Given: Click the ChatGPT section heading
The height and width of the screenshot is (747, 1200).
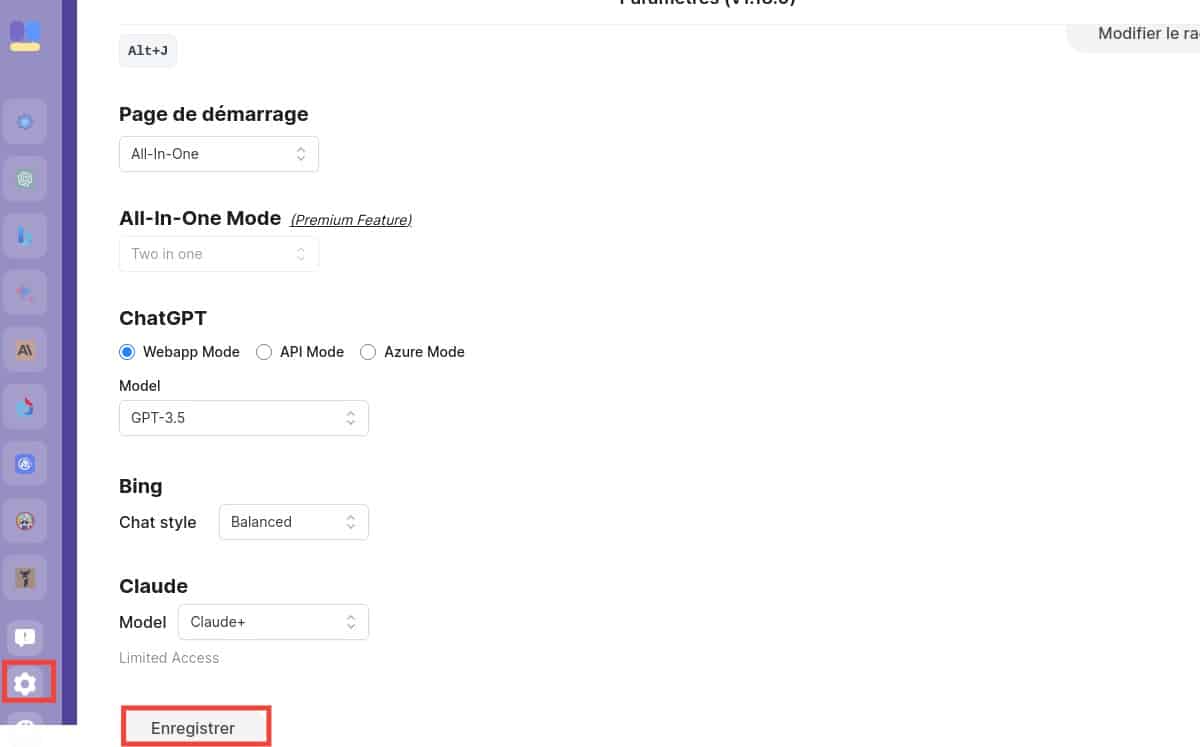Looking at the screenshot, I should tap(163, 318).
